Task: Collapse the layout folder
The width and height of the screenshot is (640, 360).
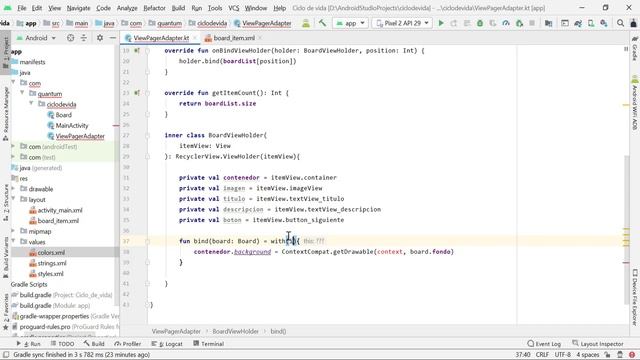Action: click(14, 199)
